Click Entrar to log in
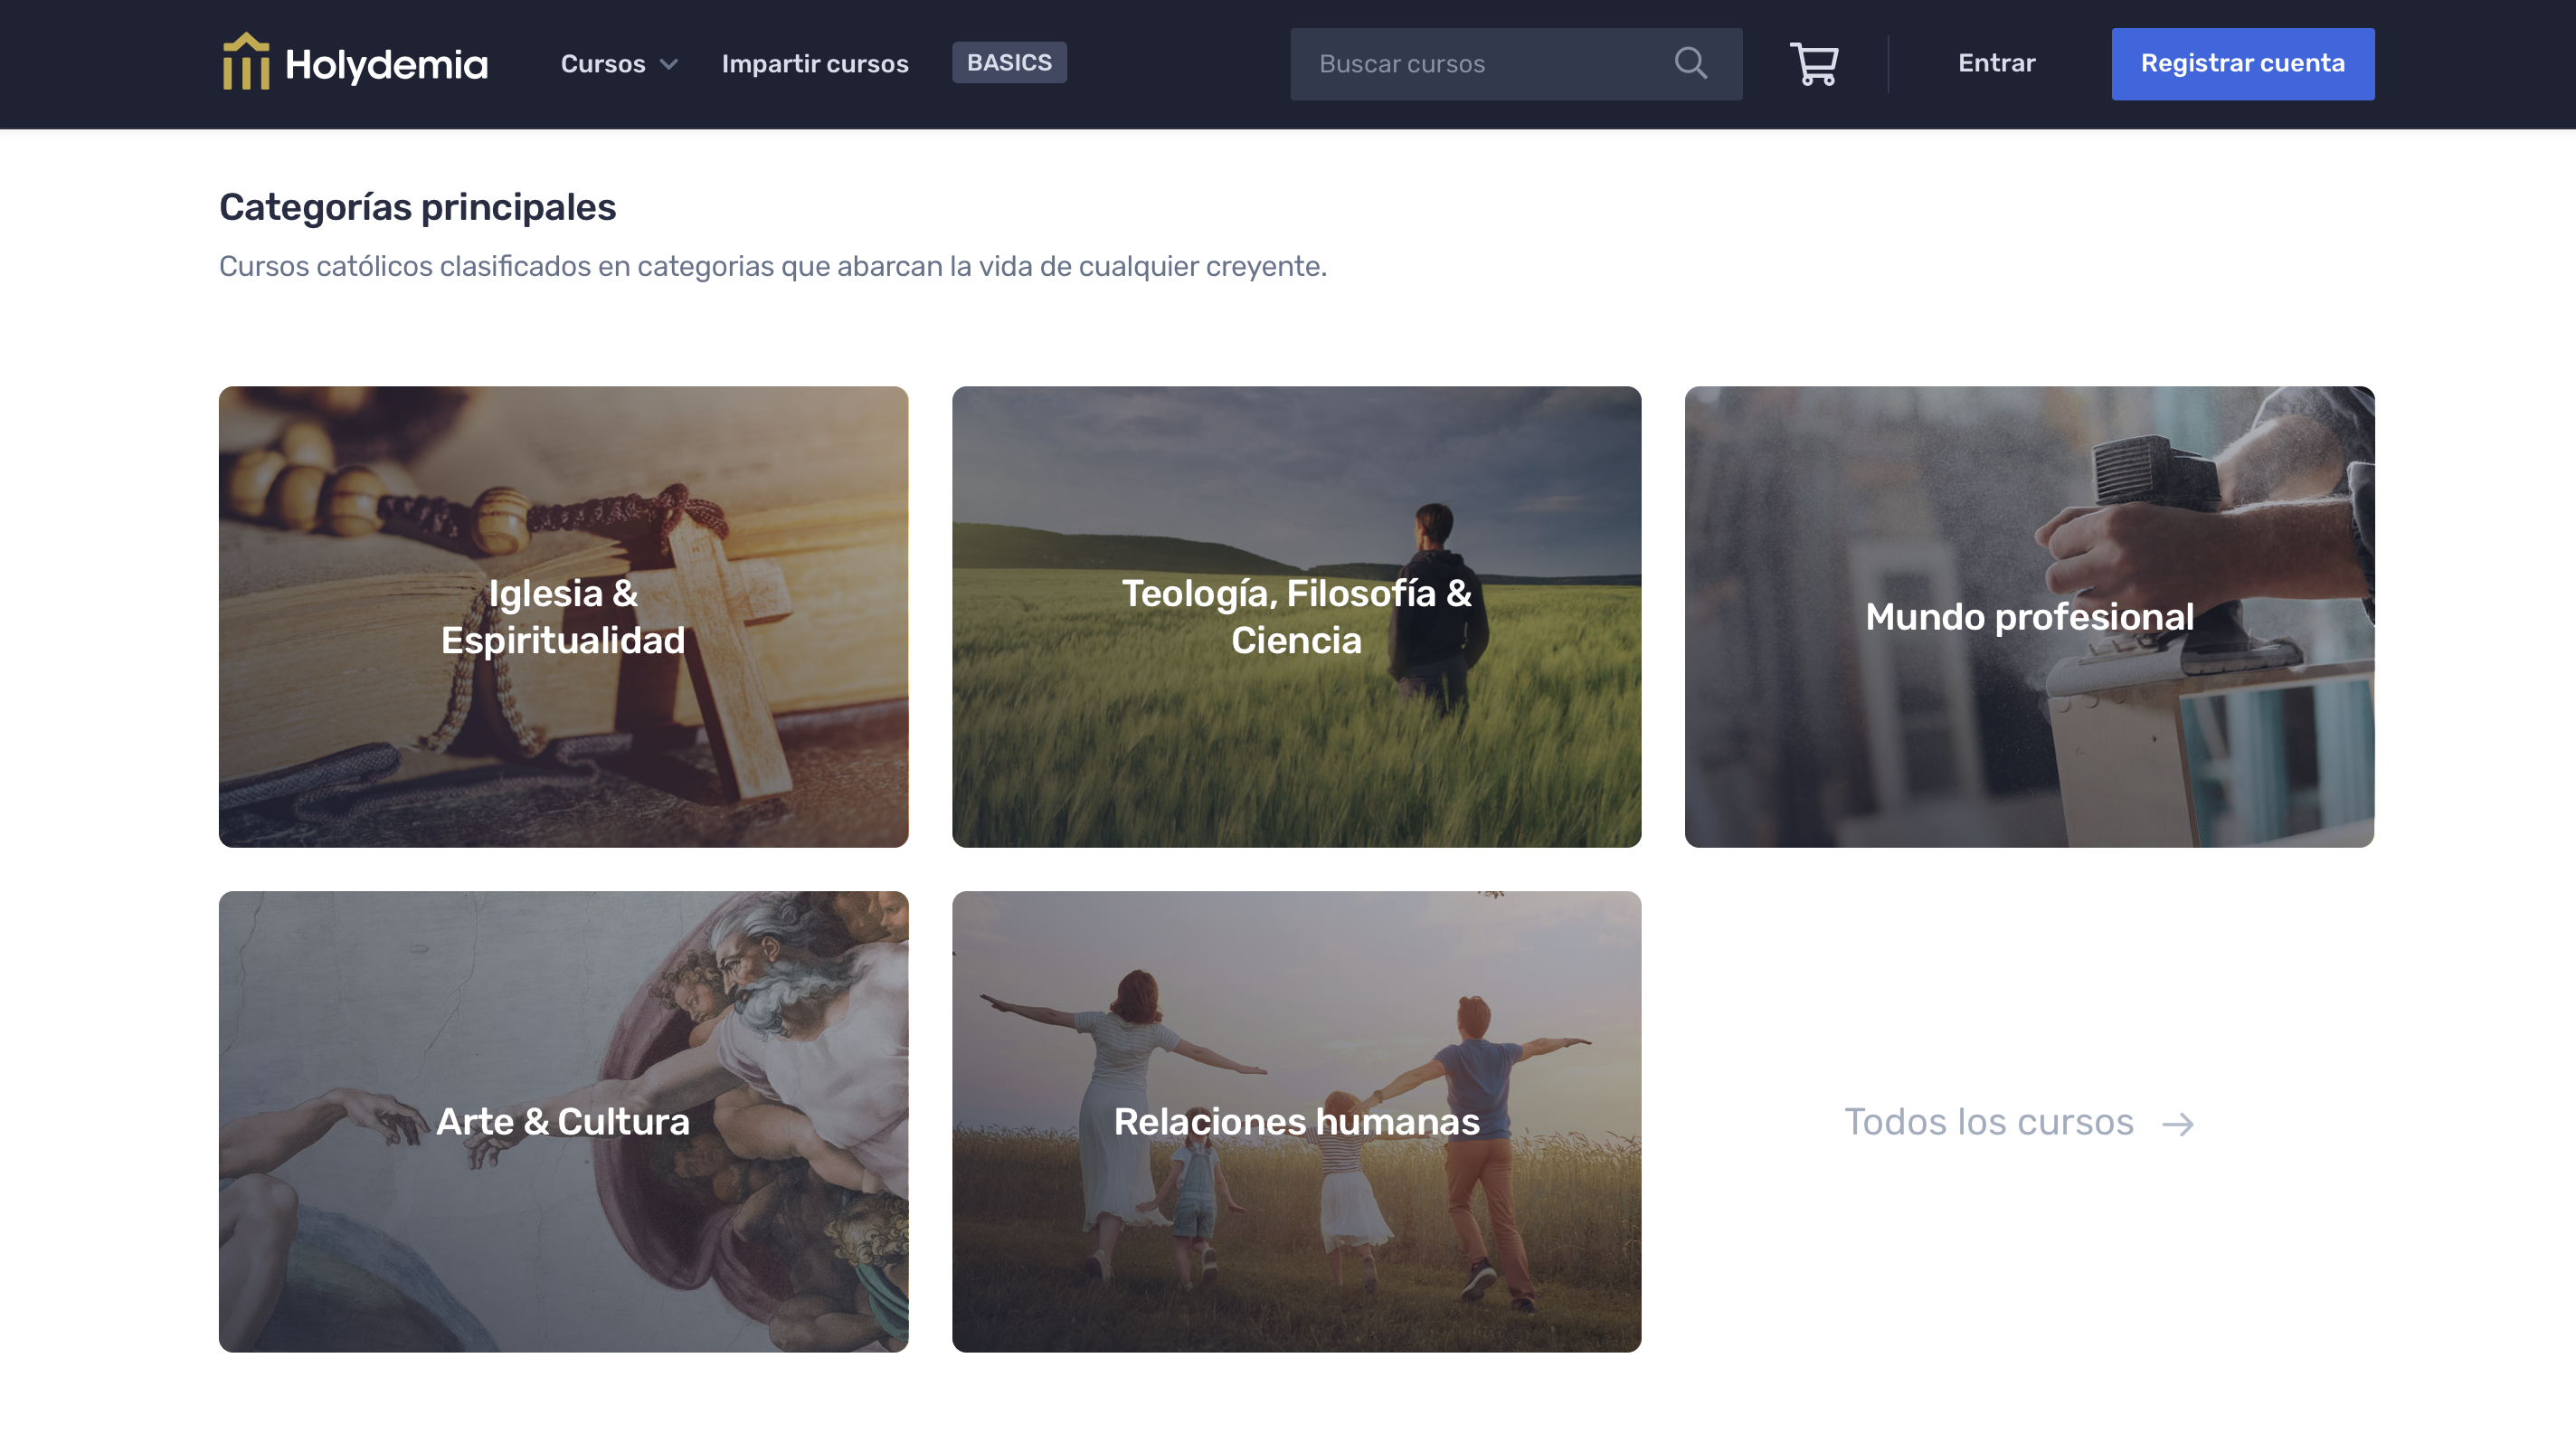 (x=1996, y=63)
